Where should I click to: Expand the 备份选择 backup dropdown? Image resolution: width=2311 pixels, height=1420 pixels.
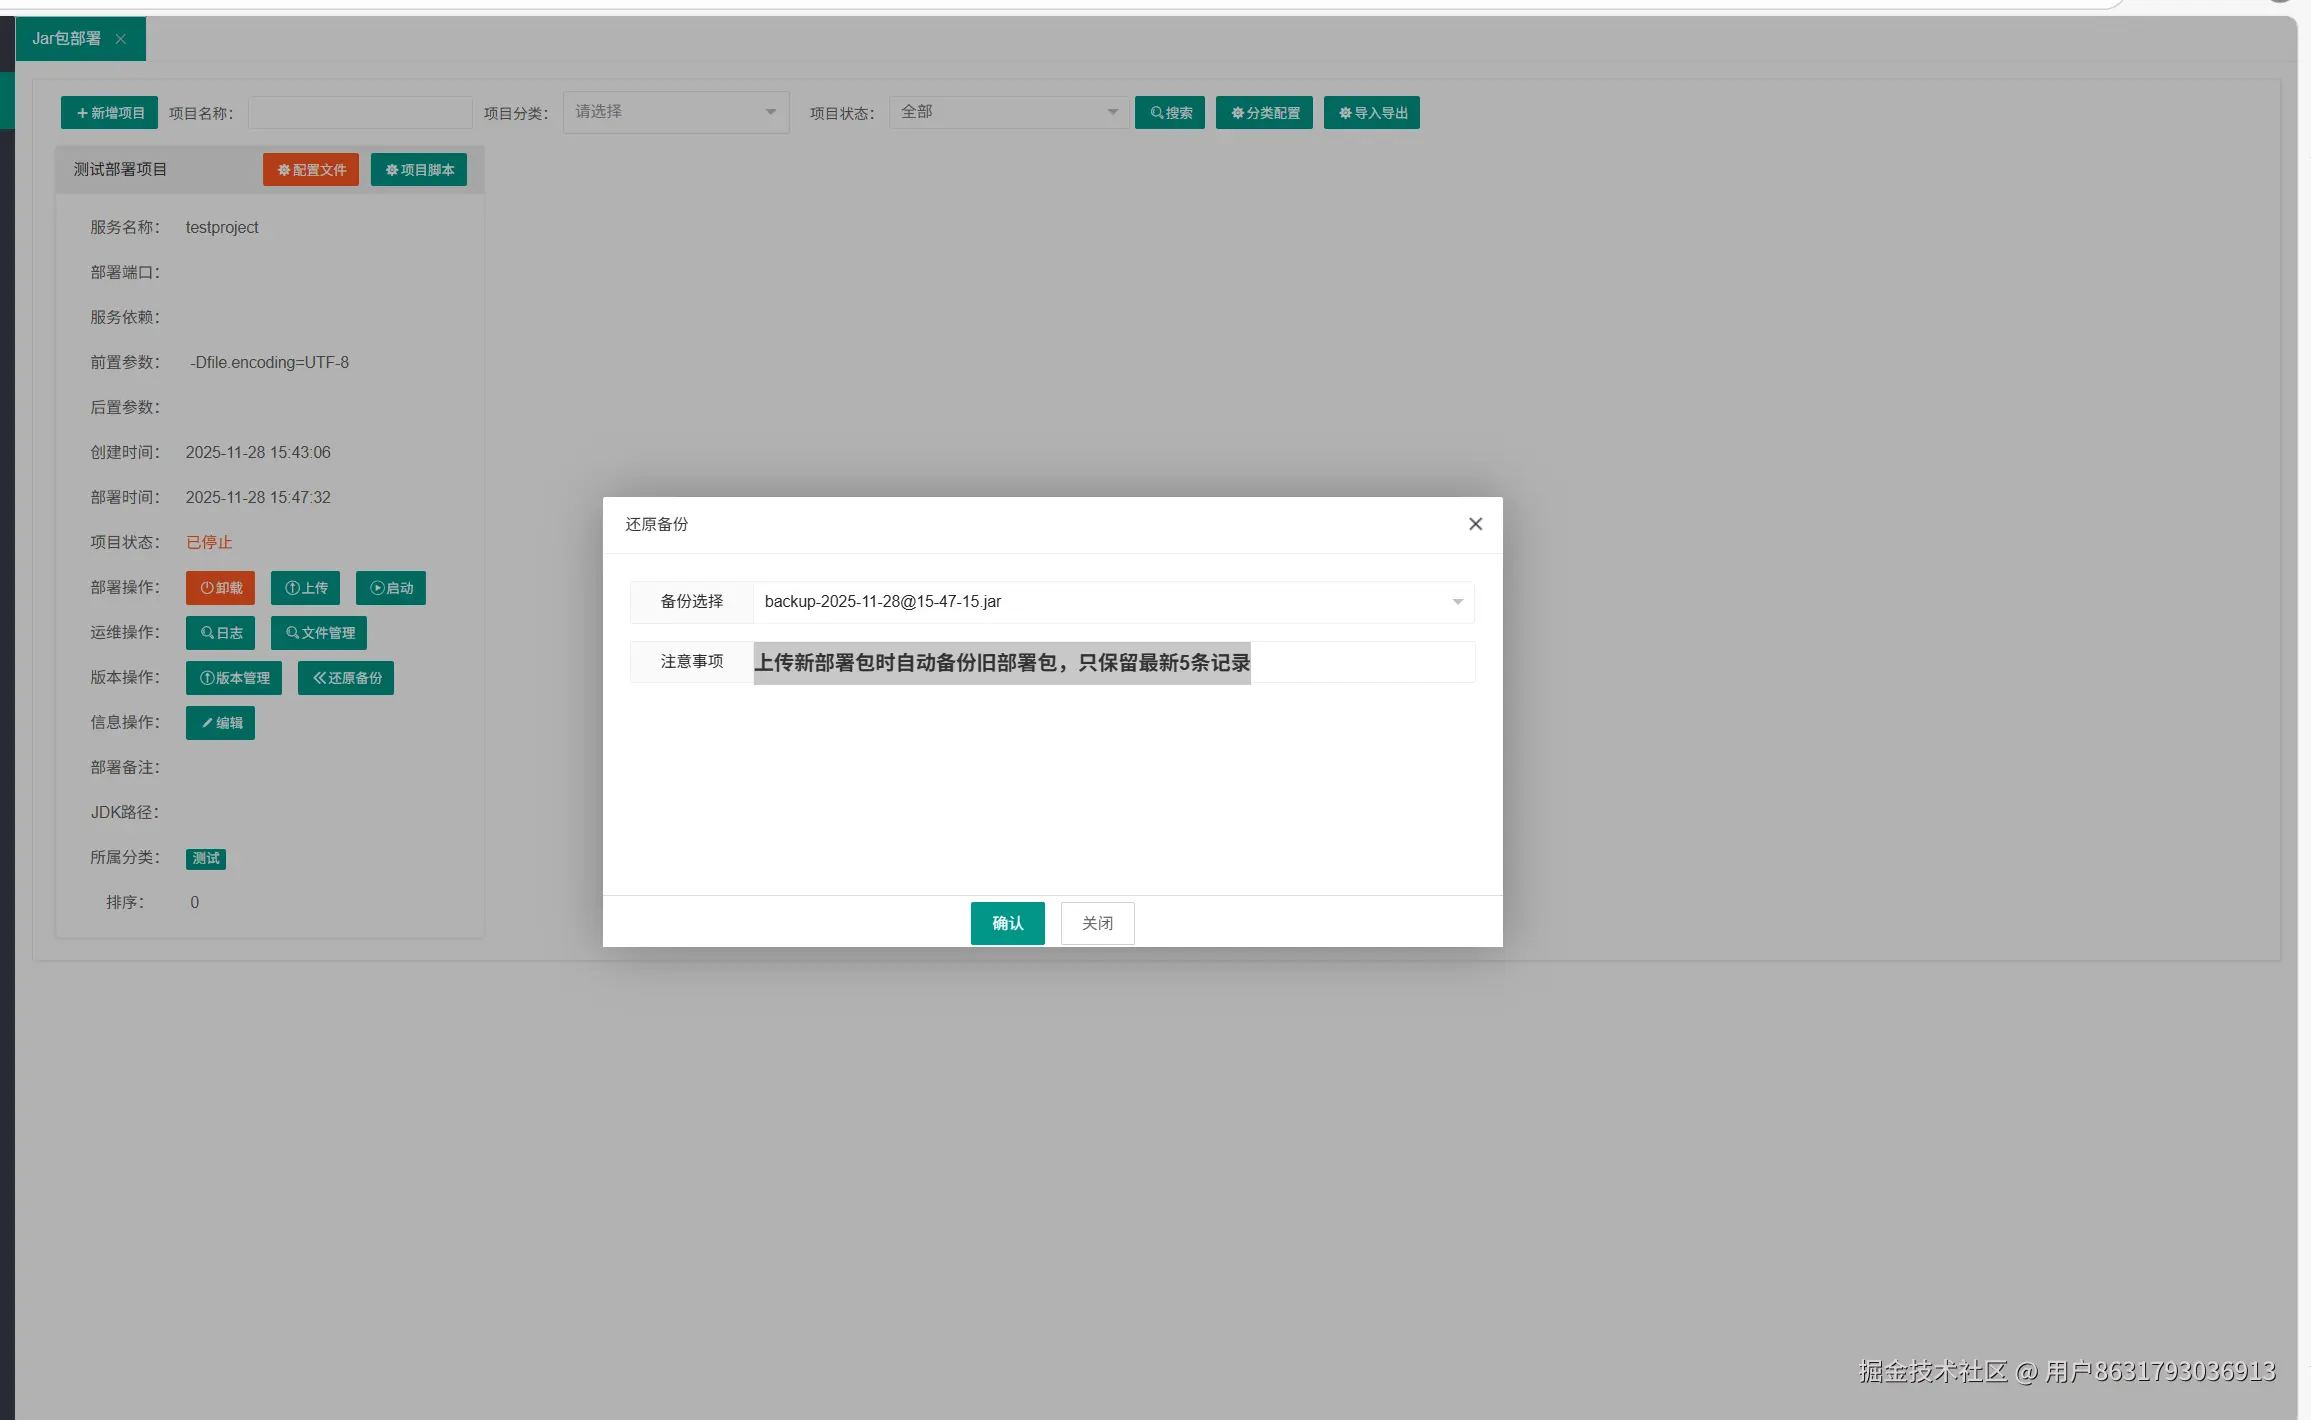[1112, 602]
